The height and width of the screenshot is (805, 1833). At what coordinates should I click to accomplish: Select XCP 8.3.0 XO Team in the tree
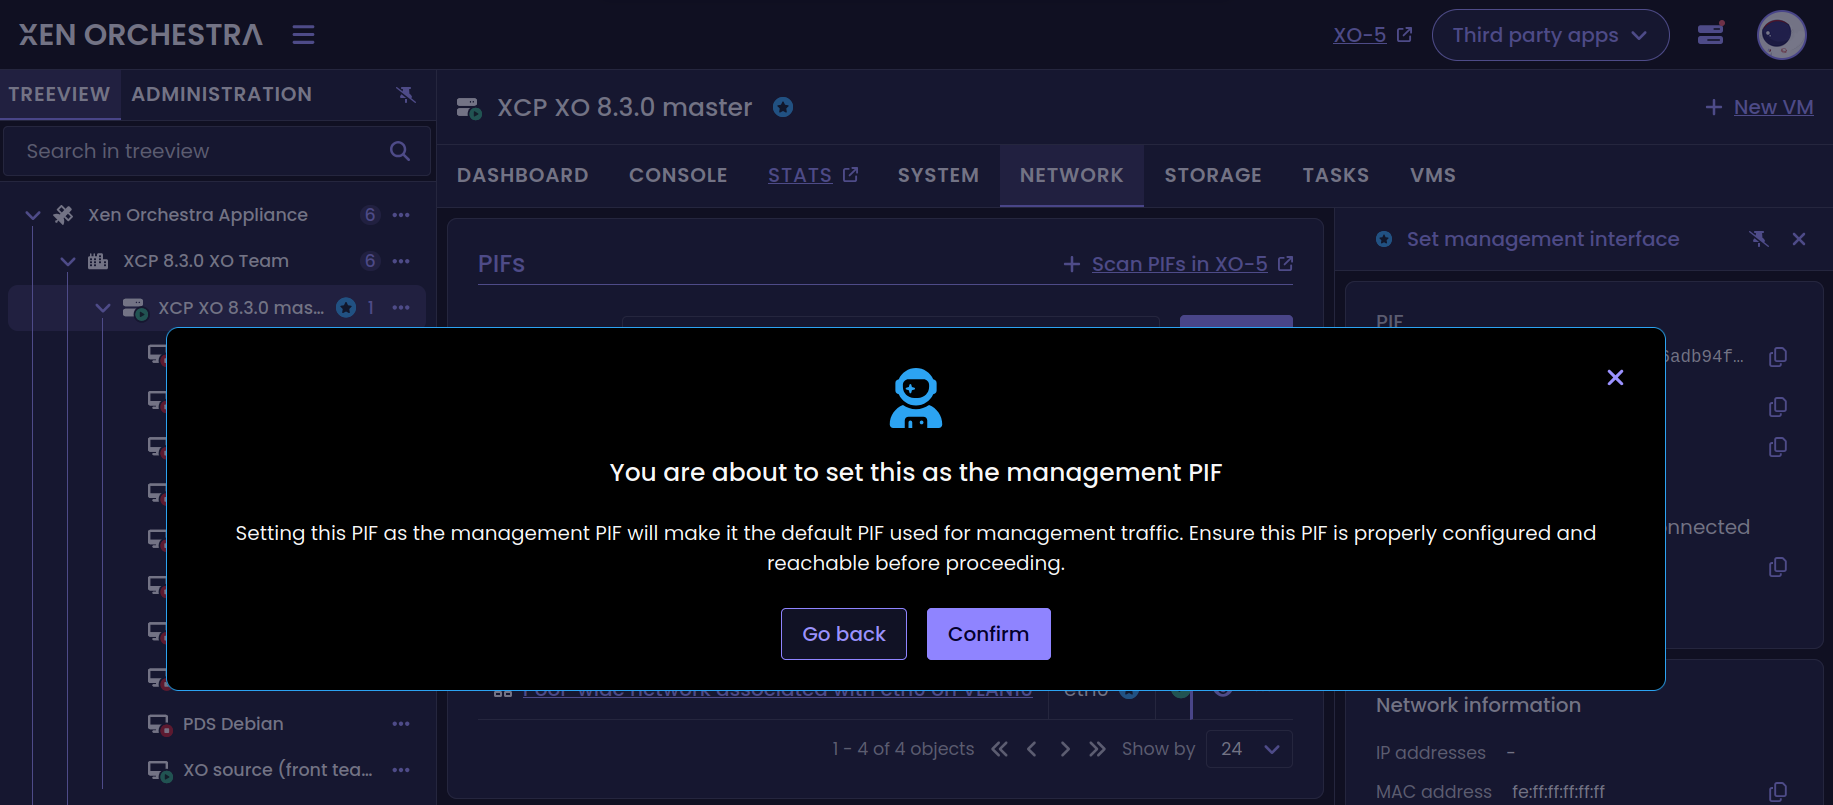(206, 261)
